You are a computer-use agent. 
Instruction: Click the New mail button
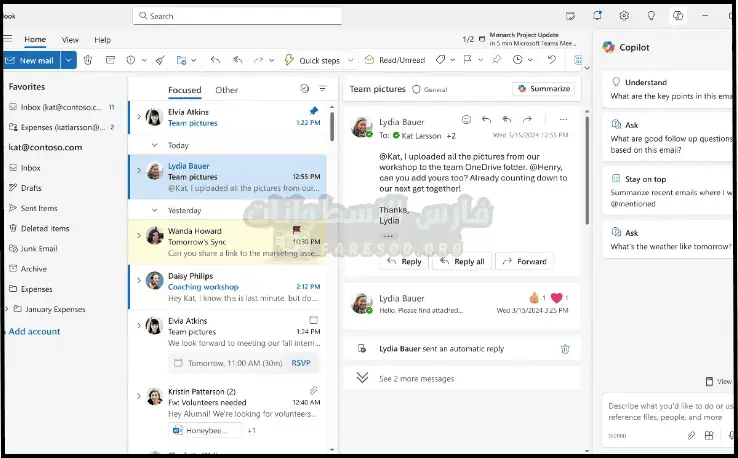[31, 60]
